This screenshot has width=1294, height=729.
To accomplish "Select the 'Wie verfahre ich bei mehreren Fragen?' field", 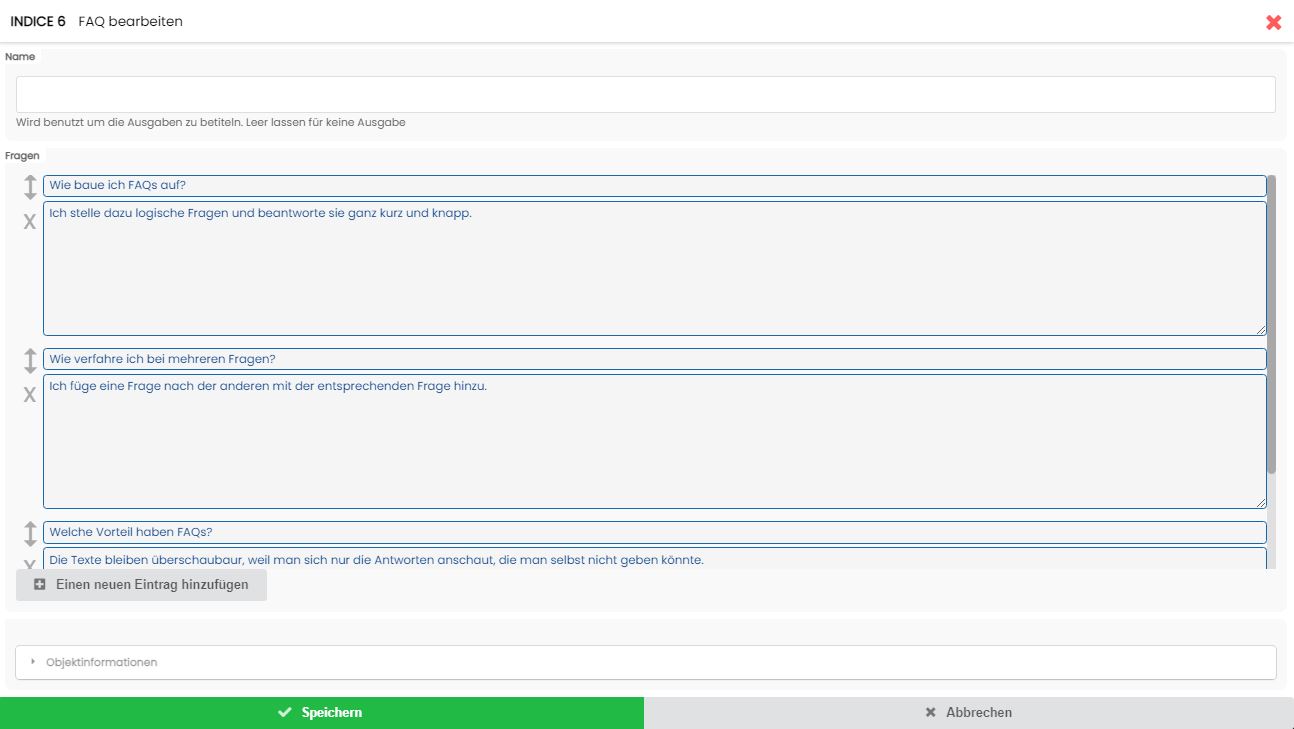I will [x=654, y=359].
